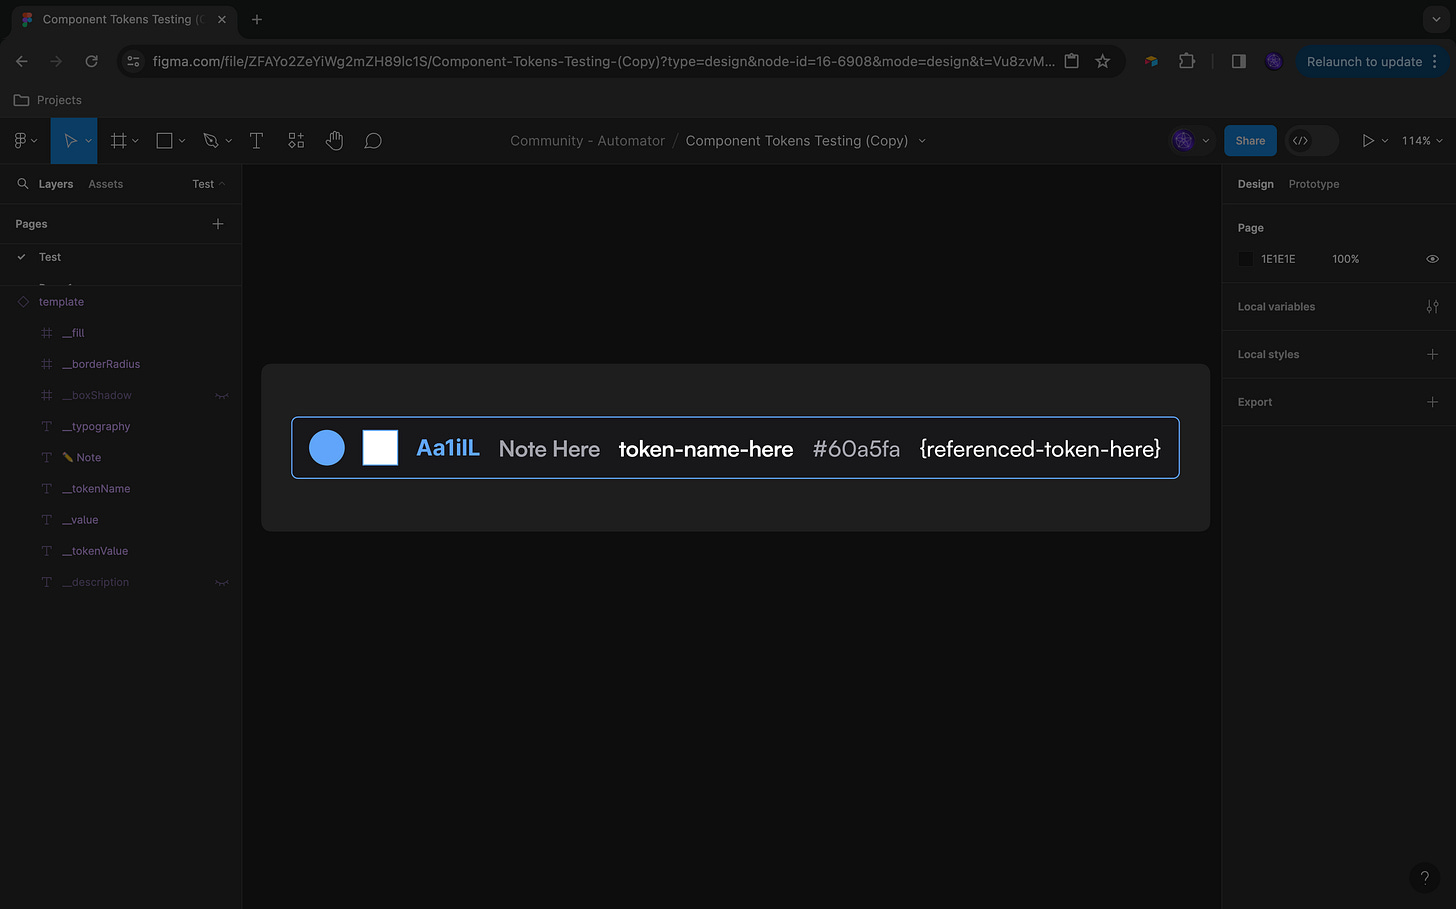Screen dimensions: 1456x909
Task: Select the Pen tool
Action: tap(211, 141)
